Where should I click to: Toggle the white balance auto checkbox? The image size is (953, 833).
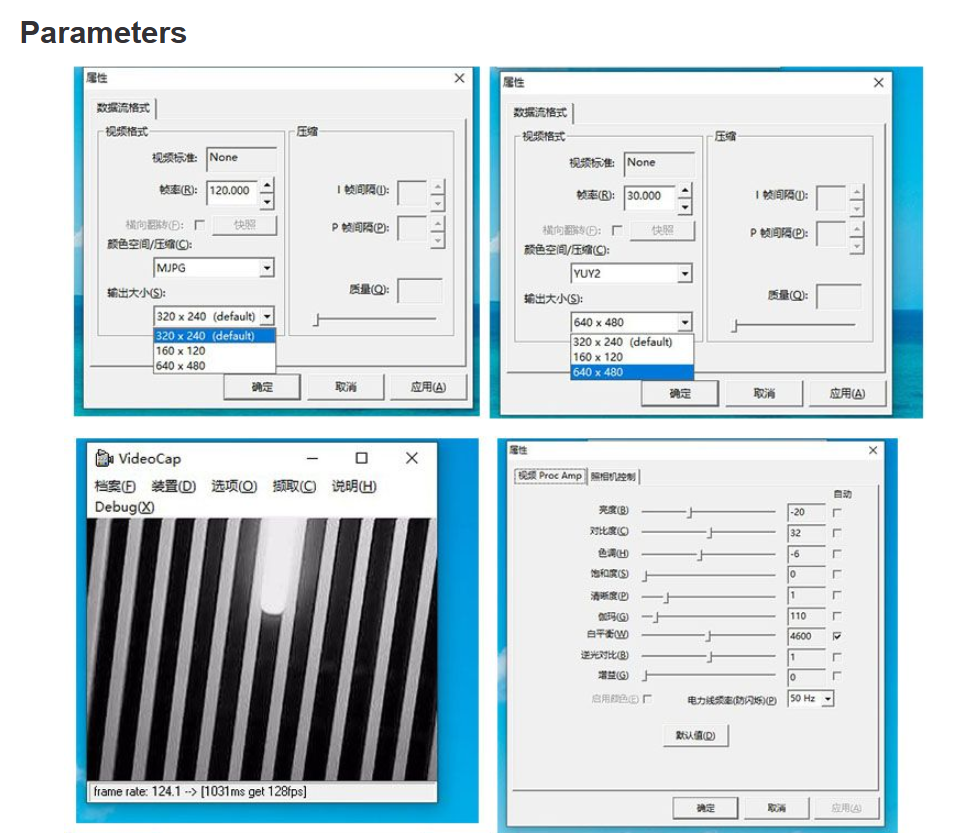coord(837,636)
